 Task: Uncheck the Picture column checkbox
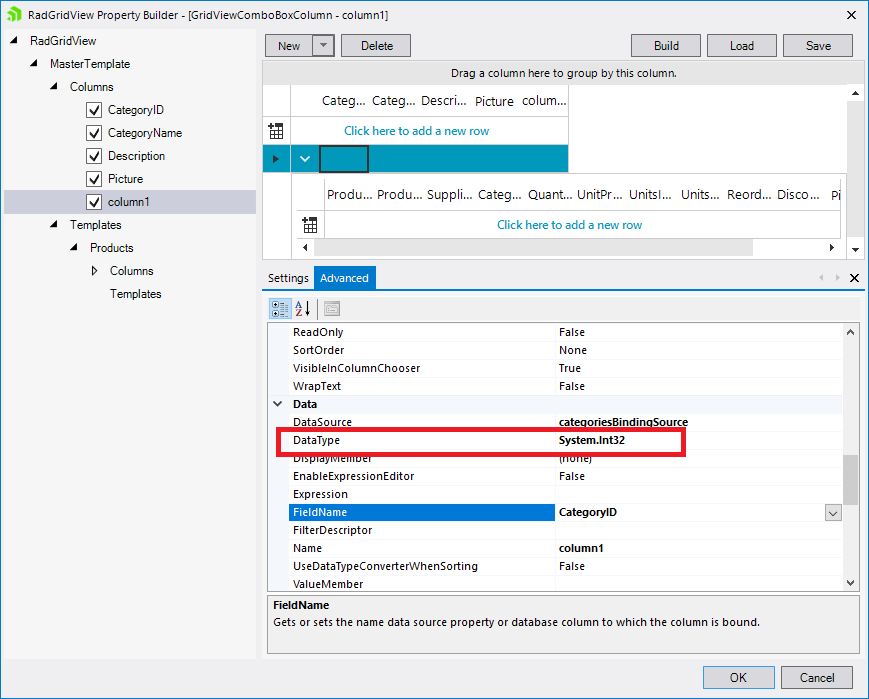click(94, 179)
